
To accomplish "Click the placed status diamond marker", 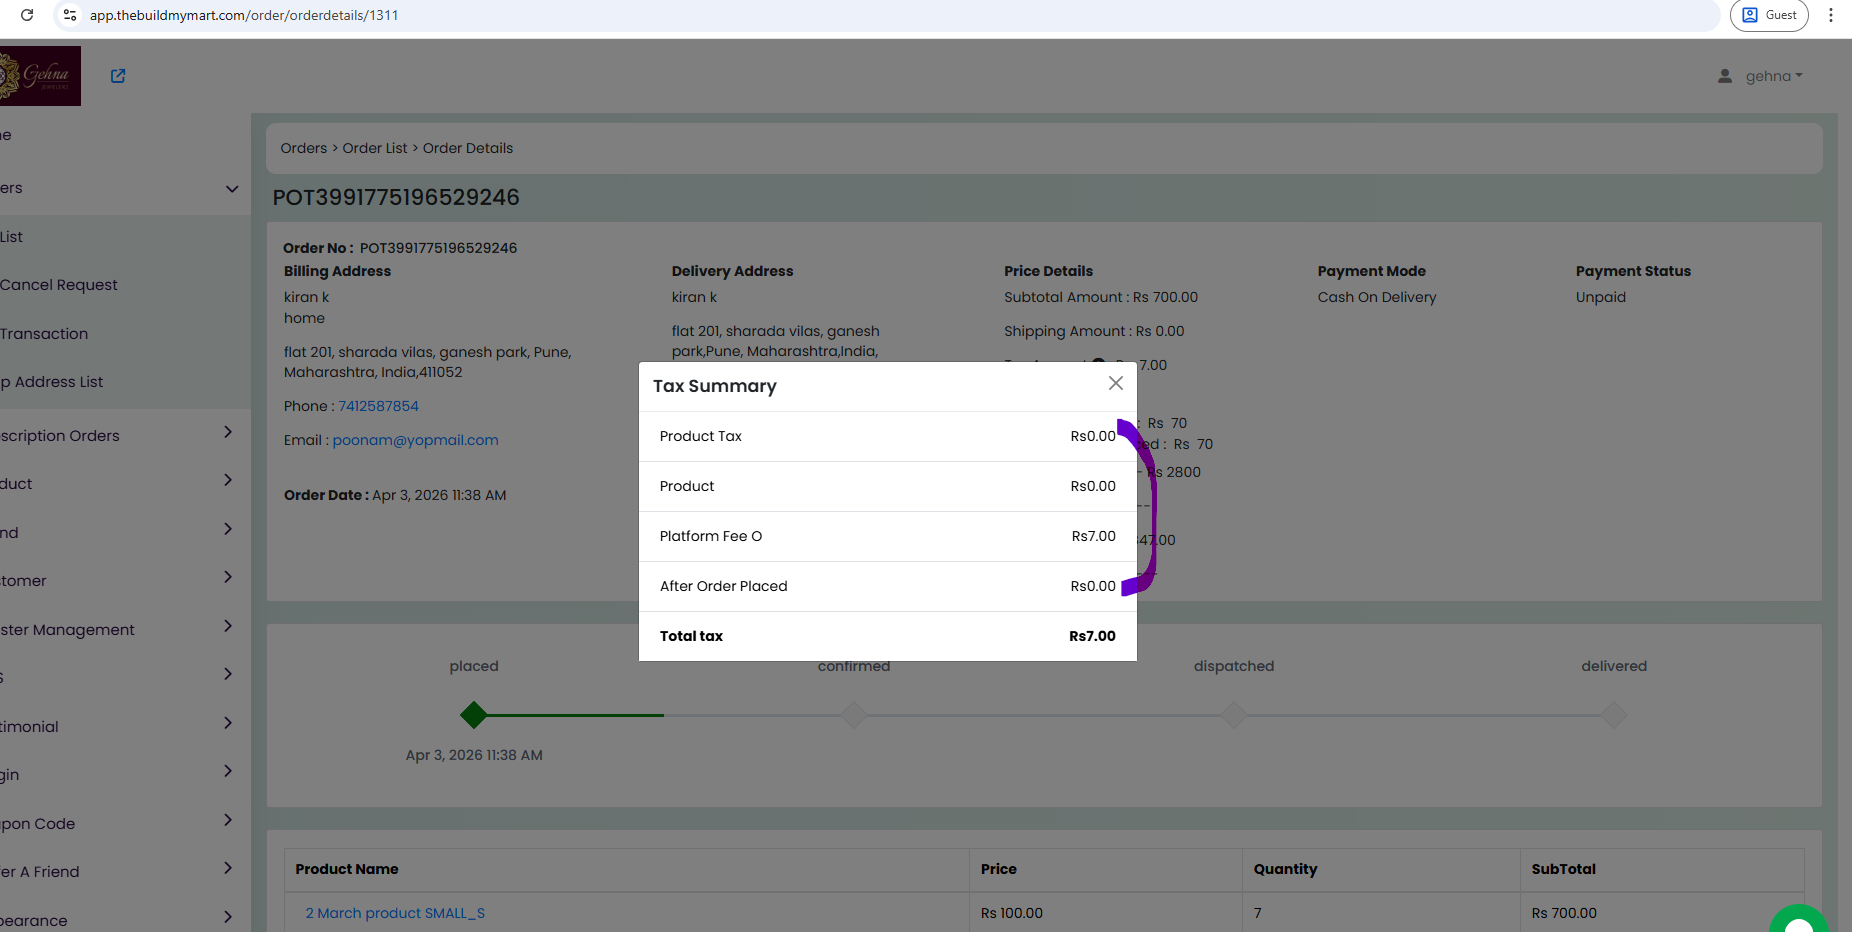I will coord(474,715).
